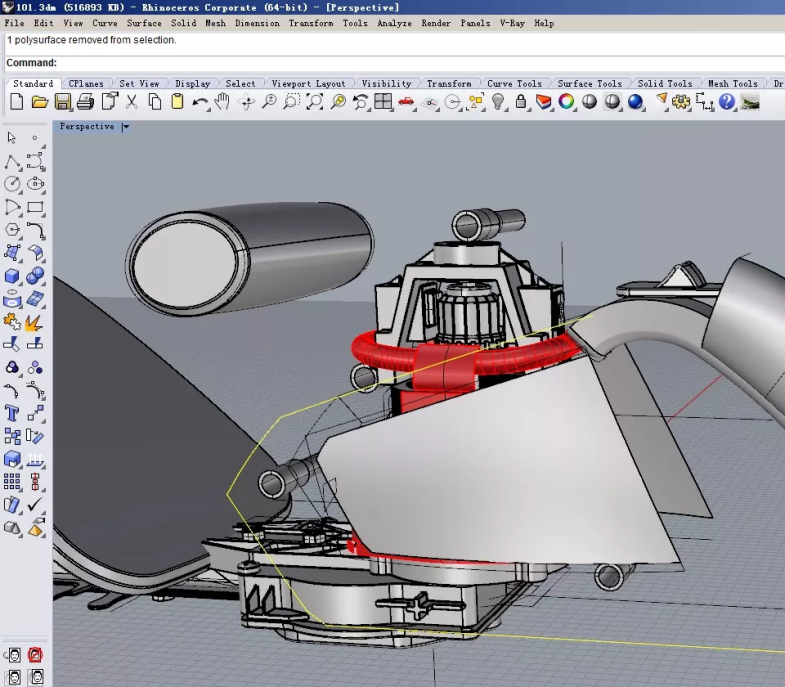Viewport: 785px width, 687px height.
Task: Click the Save disk icon
Action: 63,102
